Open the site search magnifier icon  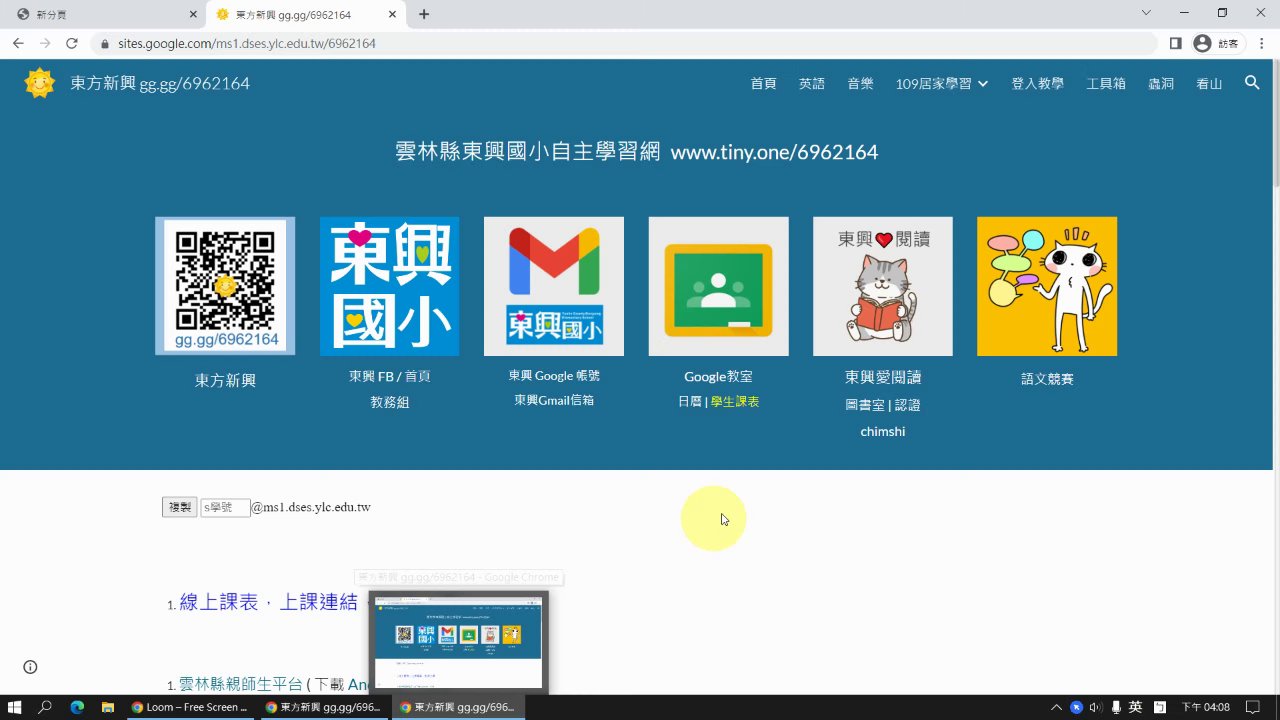1252,83
